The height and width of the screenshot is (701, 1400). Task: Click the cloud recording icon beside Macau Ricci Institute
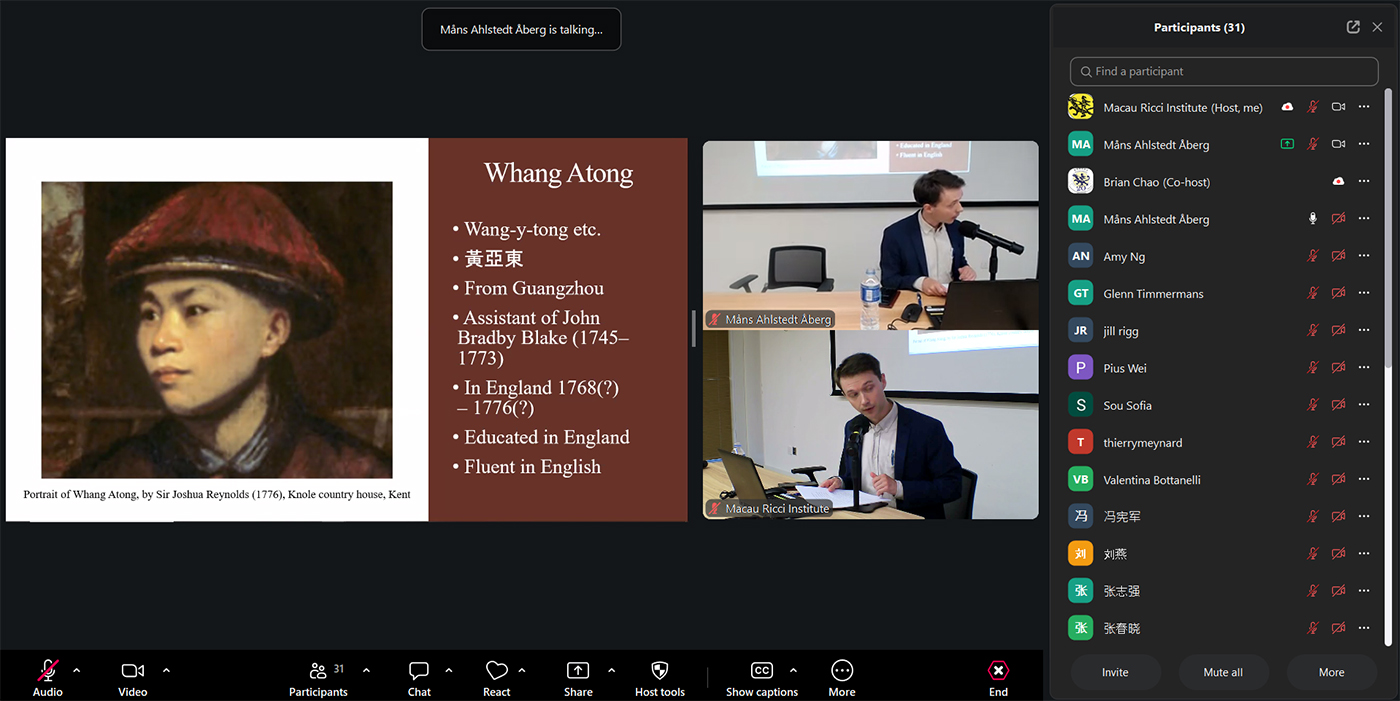pyautogui.click(x=1287, y=107)
